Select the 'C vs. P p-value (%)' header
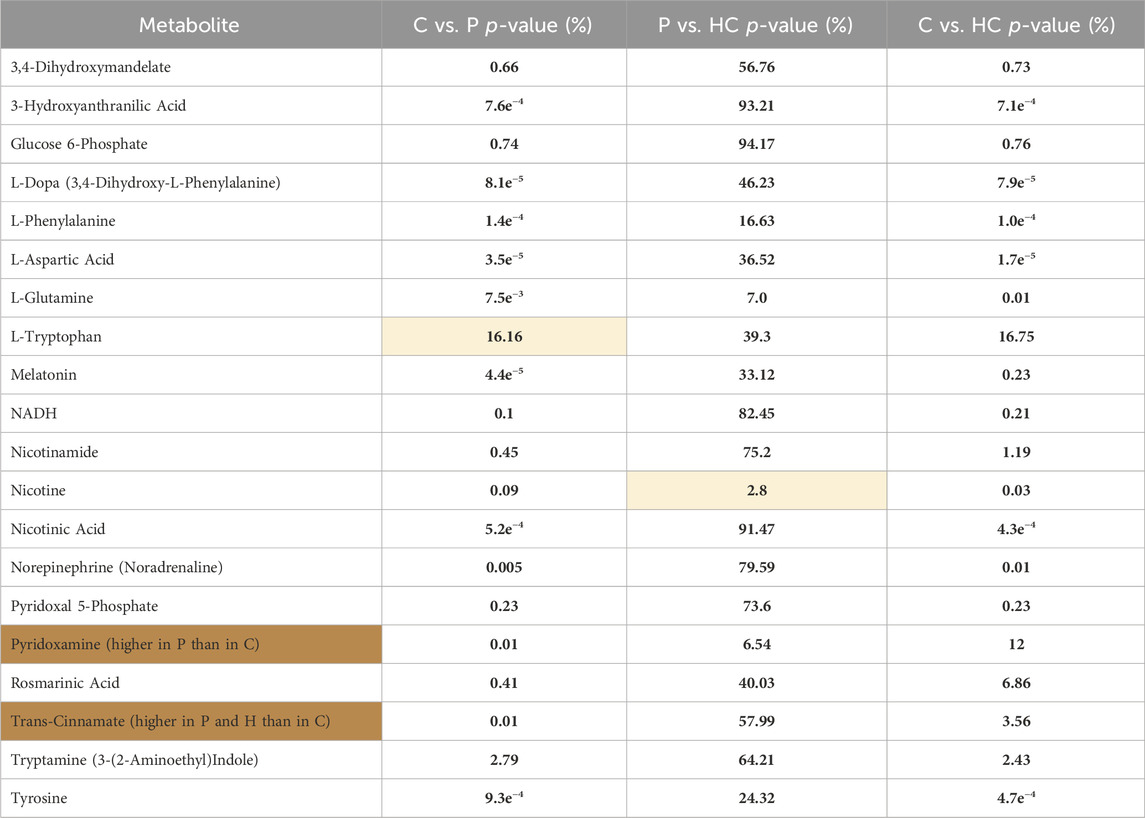The height and width of the screenshot is (818, 1145). [x=503, y=25]
